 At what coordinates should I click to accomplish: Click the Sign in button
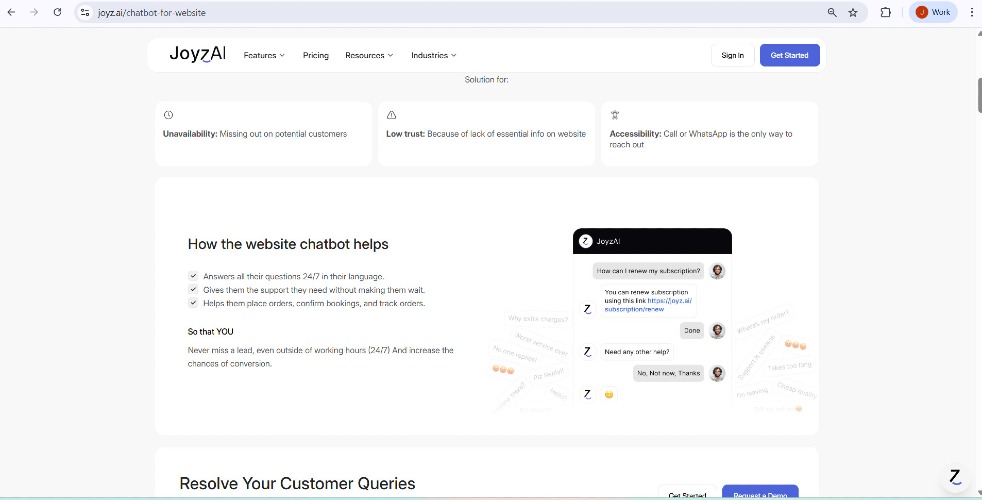click(732, 55)
